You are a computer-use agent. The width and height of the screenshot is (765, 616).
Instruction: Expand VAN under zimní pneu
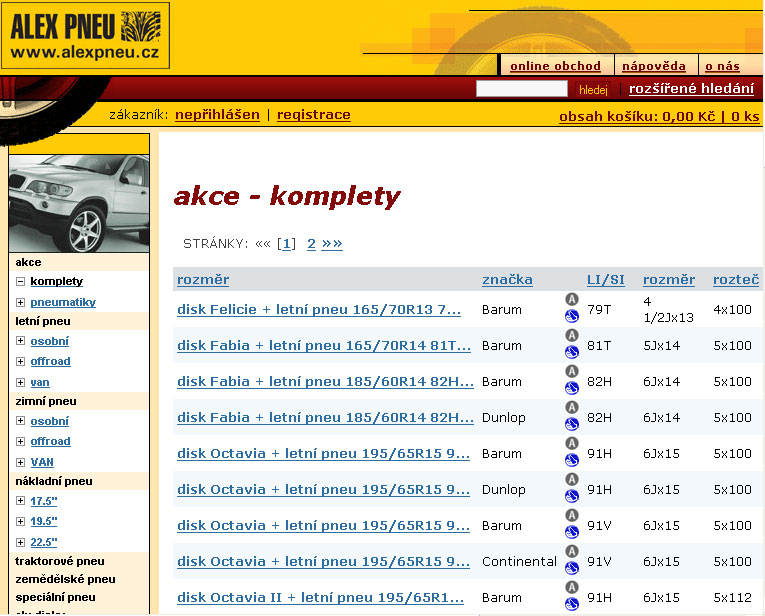pos(20,462)
